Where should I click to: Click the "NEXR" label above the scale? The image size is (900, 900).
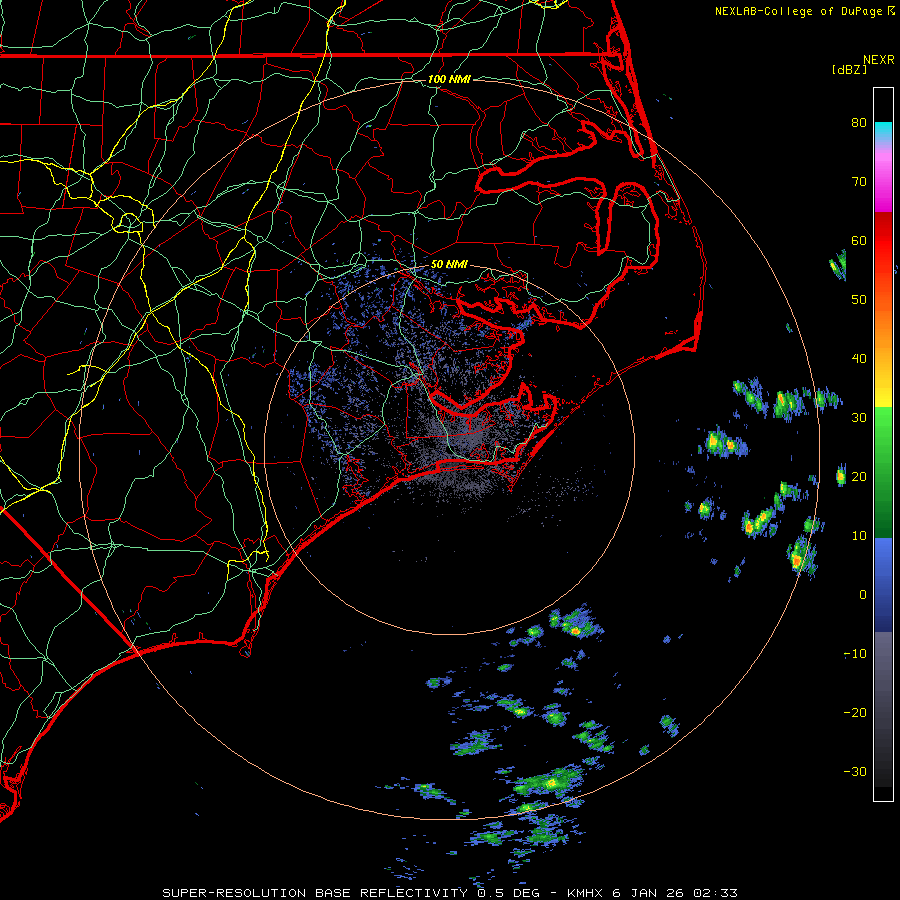[879, 60]
